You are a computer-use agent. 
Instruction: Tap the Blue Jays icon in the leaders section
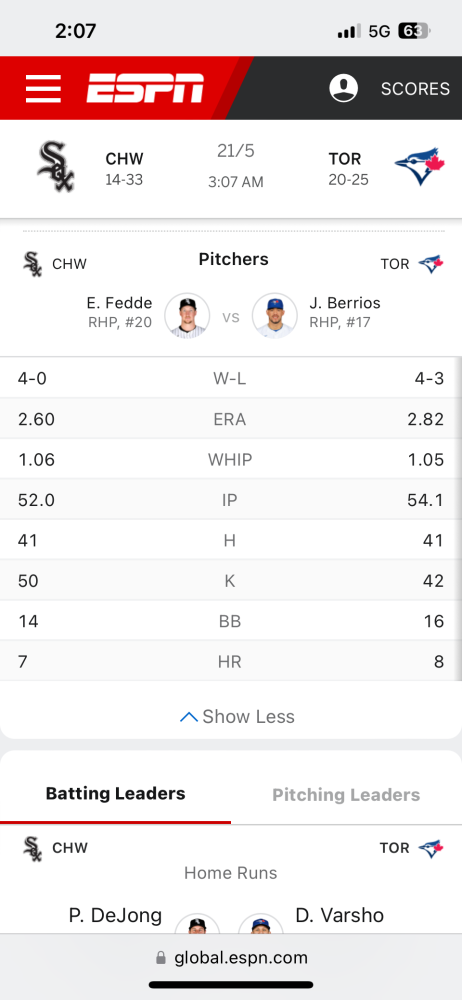431,848
